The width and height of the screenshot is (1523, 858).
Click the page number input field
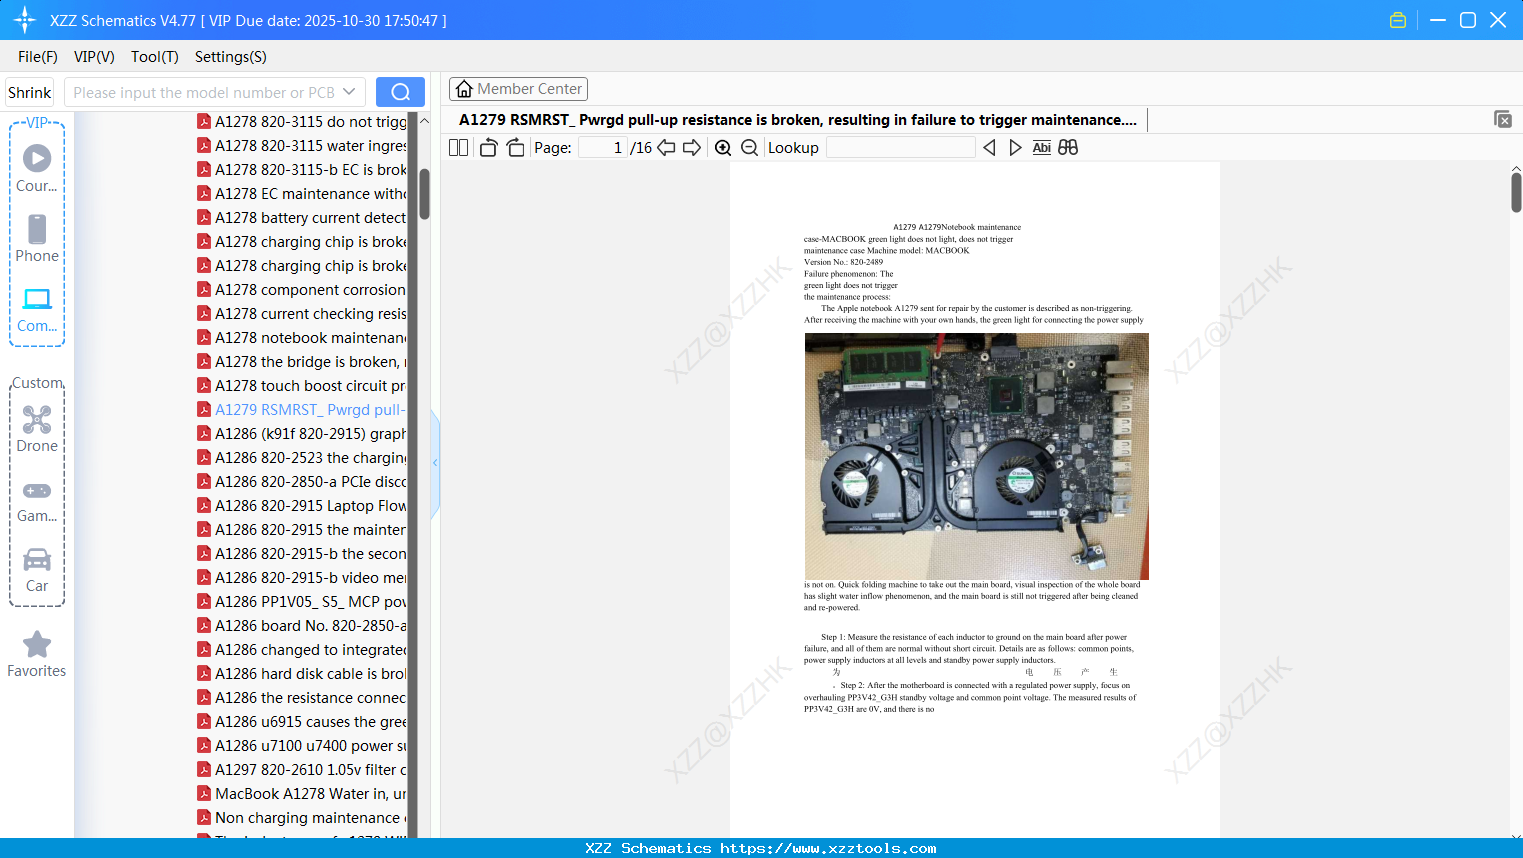click(x=602, y=148)
